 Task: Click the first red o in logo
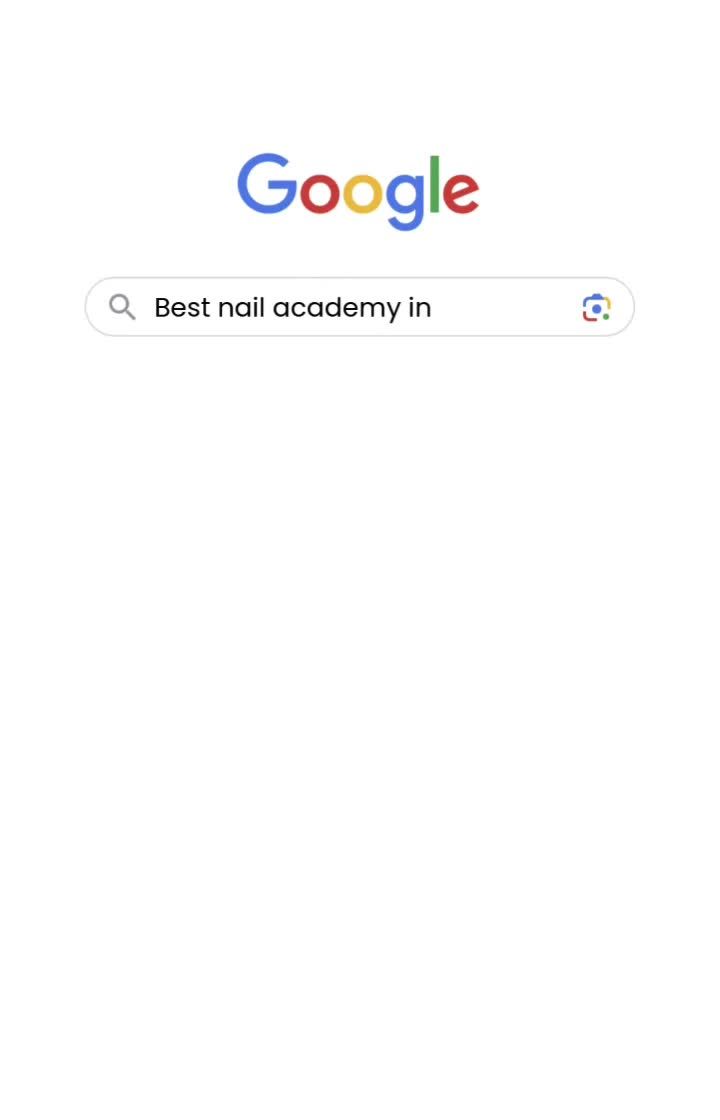319,193
